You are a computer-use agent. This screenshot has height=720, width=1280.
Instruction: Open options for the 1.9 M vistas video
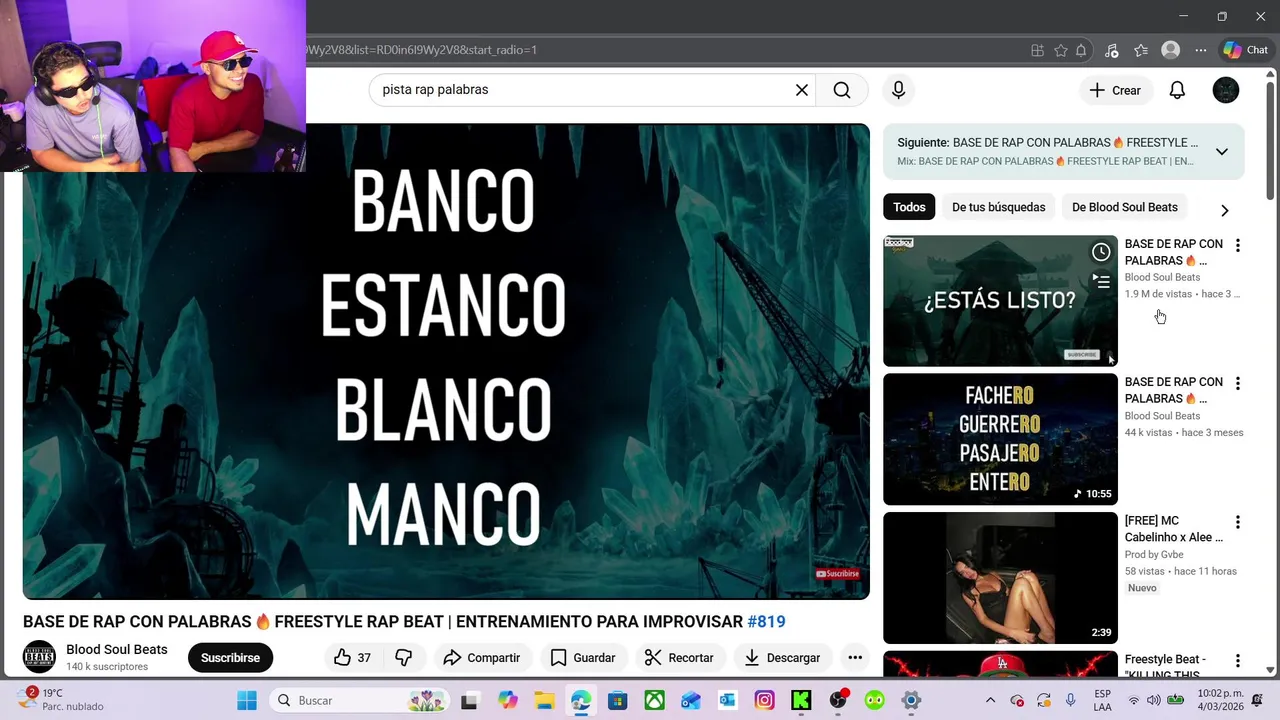[x=1237, y=245]
